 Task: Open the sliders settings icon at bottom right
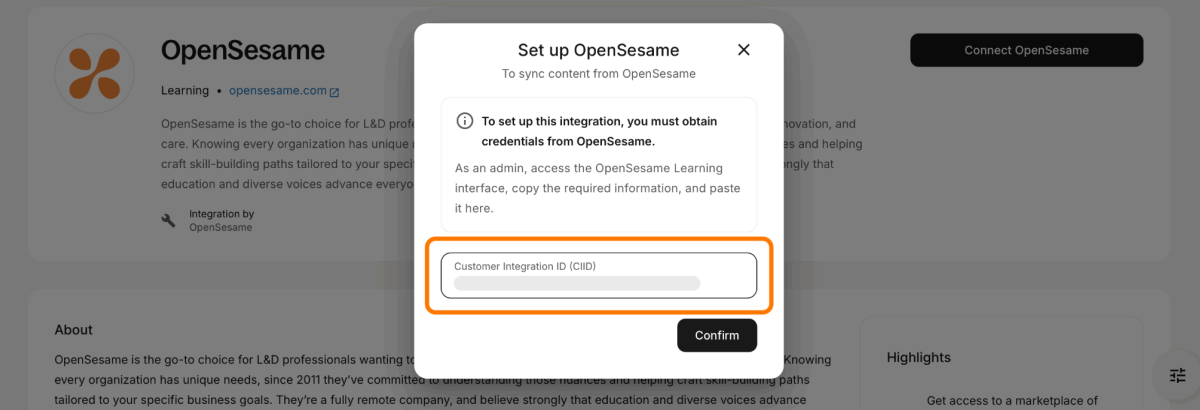tap(1177, 375)
